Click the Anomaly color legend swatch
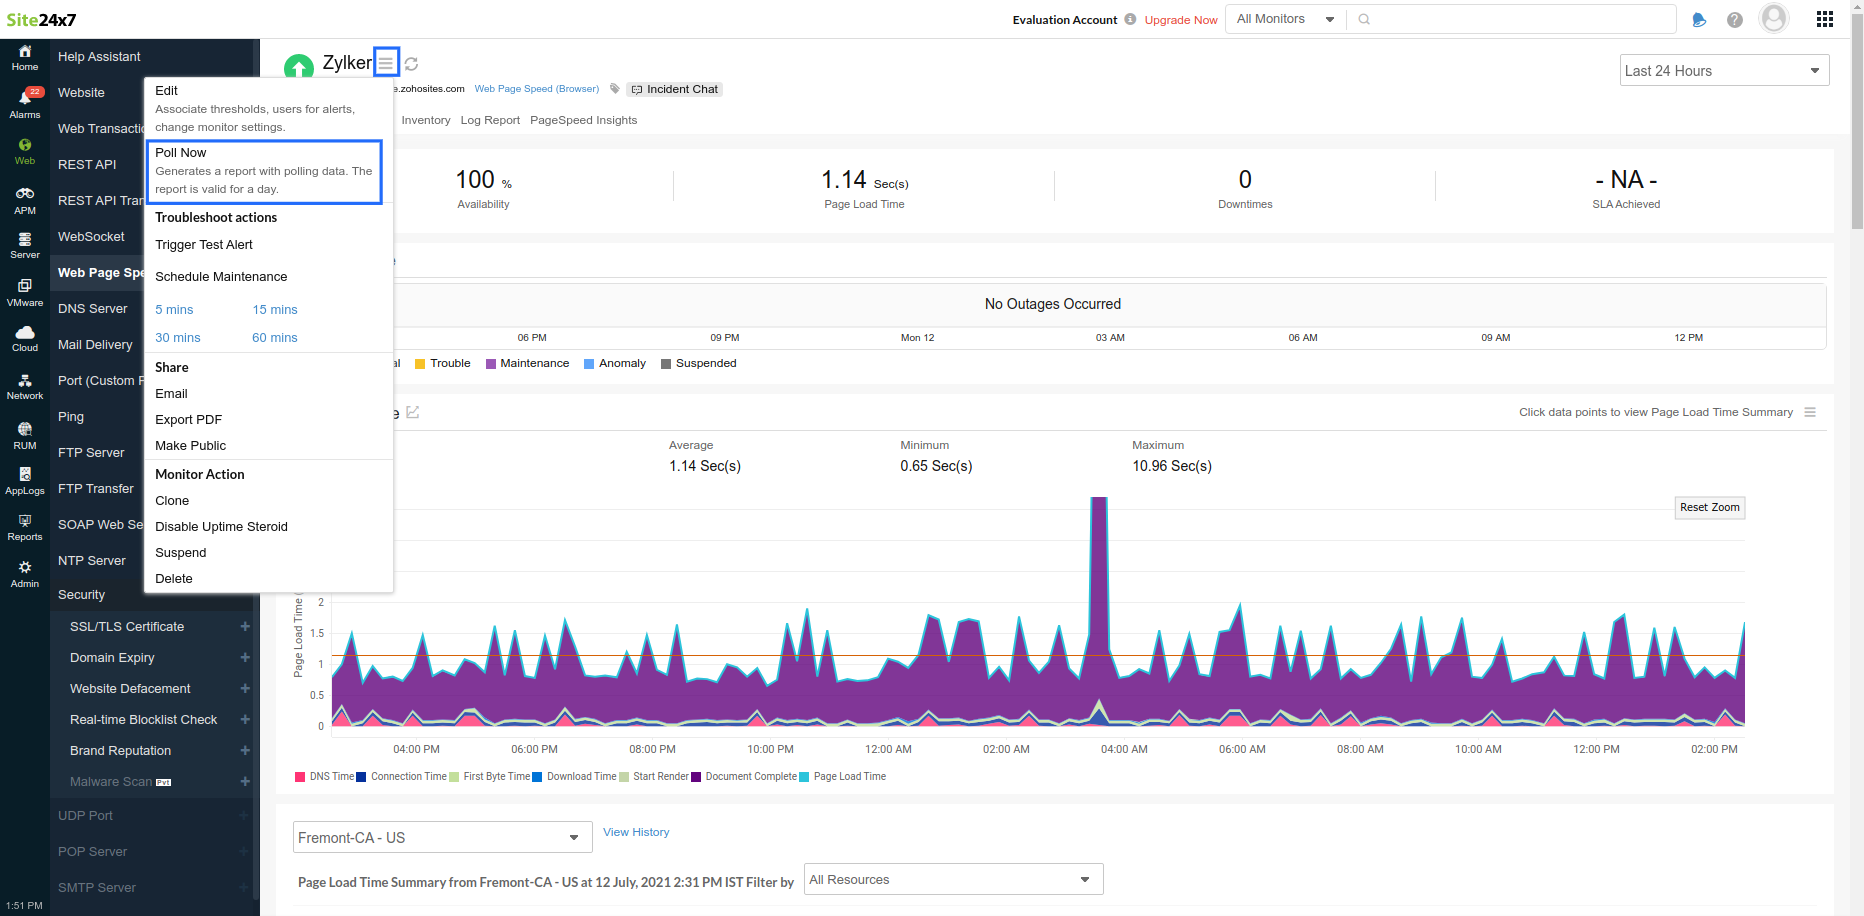Viewport: 1864px width, 916px height. click(x=589, y=364)
